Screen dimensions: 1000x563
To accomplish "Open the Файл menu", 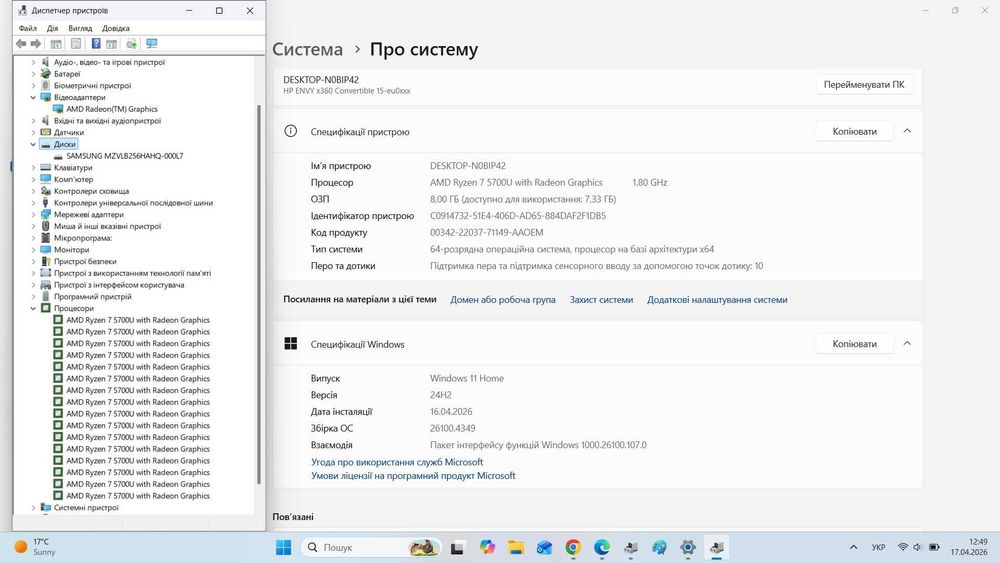I will [x=27, y=28].
